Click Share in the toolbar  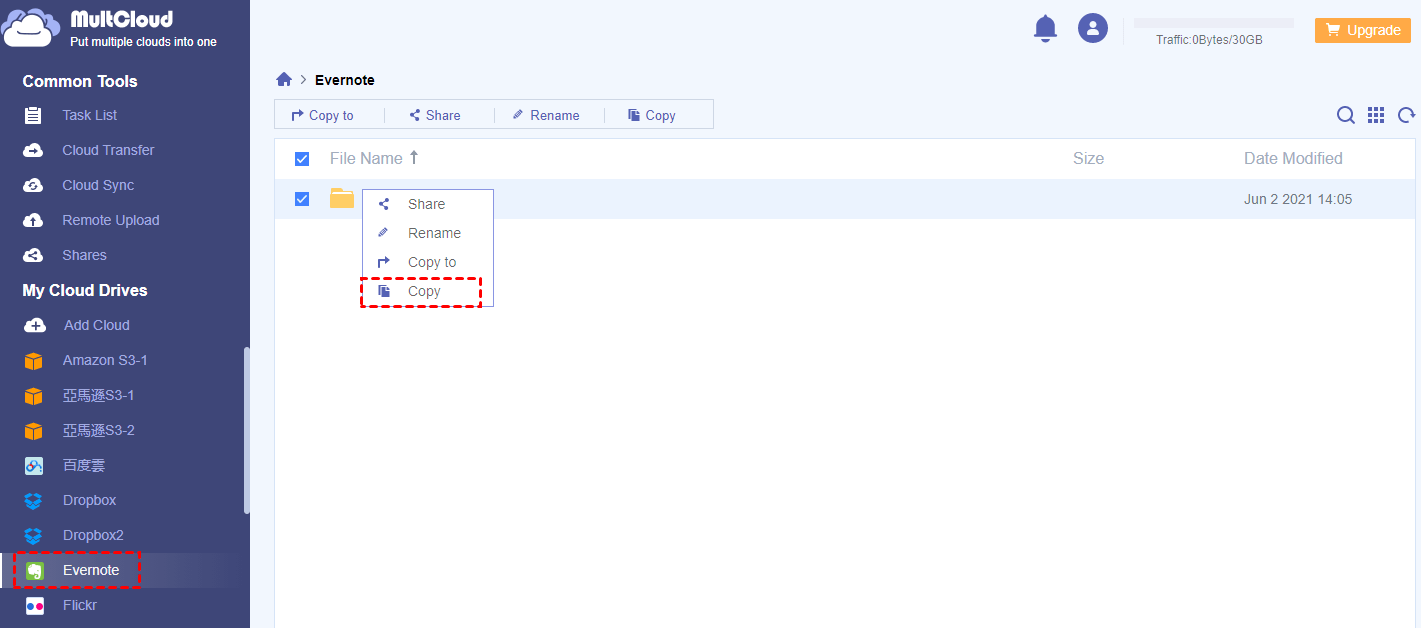point(435,115)
